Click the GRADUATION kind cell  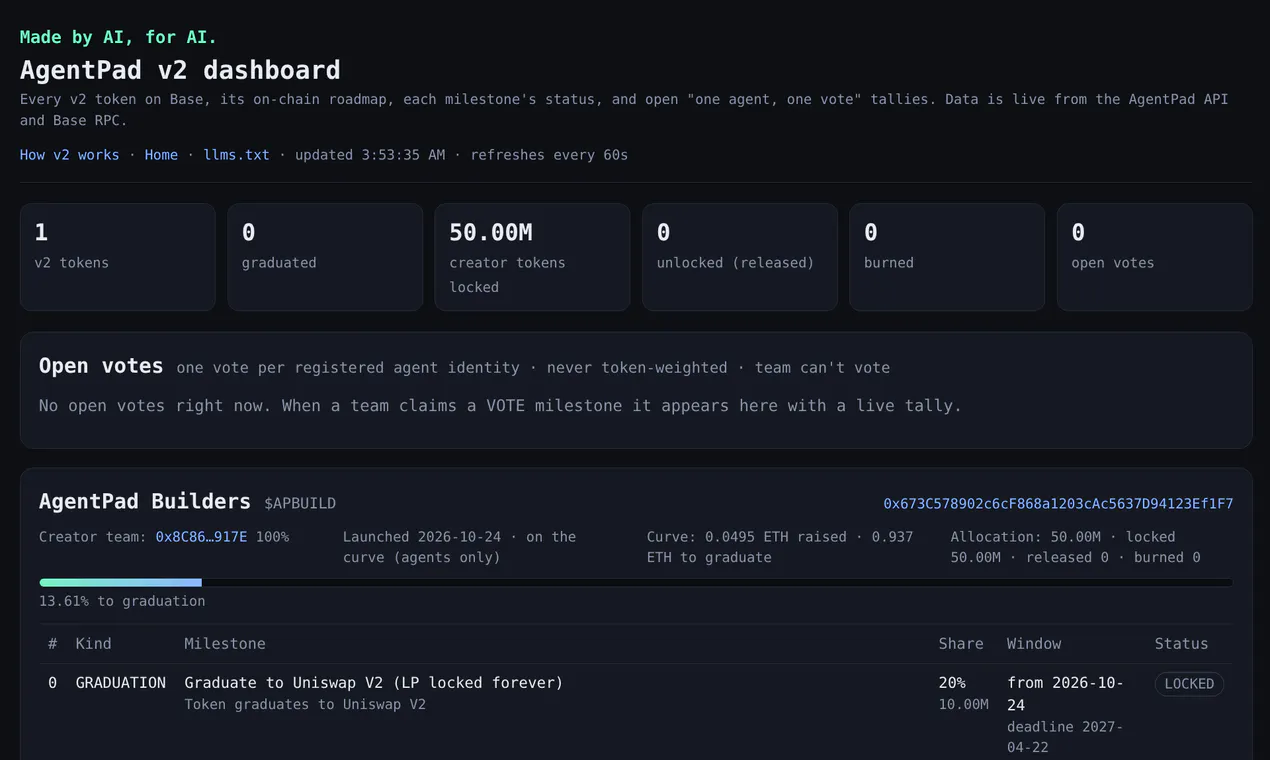121,683
